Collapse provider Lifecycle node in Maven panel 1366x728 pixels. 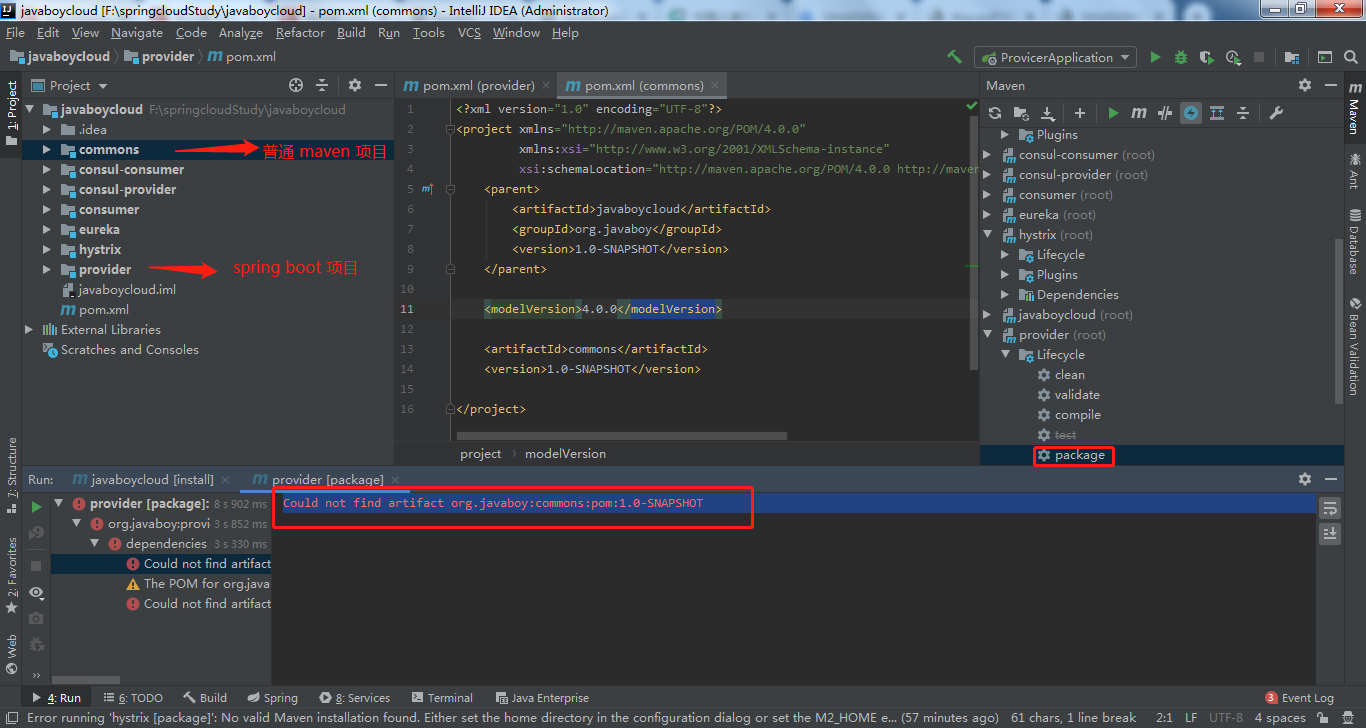click(x=1006, y=355)
